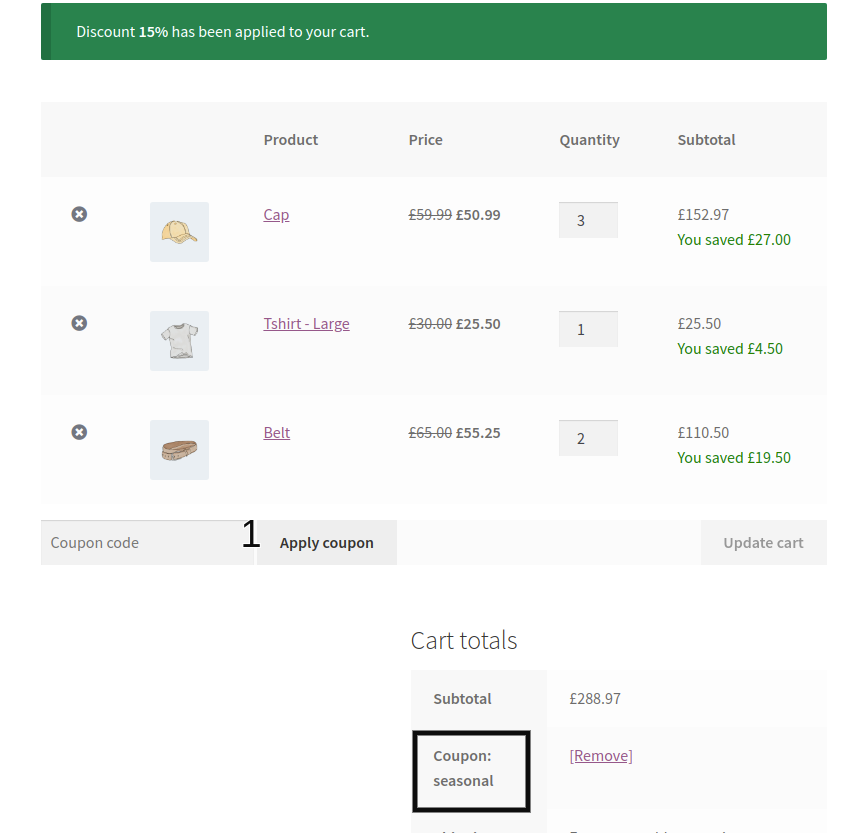Click the Quantity column header
The width and height of the screenshot is (868, 833).
point(590,140)
